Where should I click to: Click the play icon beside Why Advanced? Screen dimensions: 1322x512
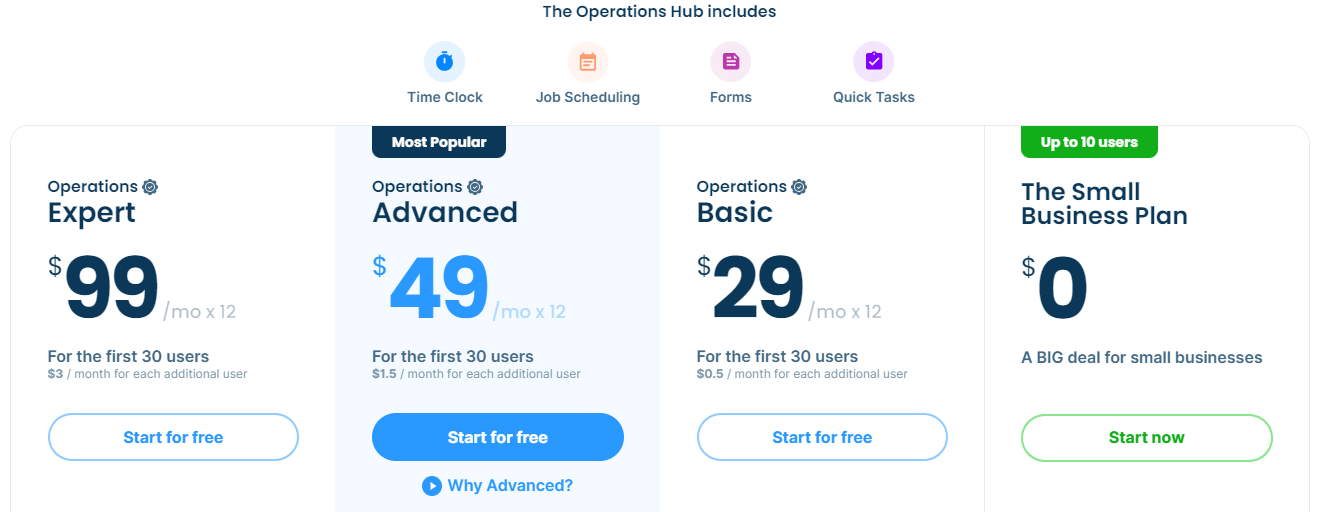[x=432, y=486]
